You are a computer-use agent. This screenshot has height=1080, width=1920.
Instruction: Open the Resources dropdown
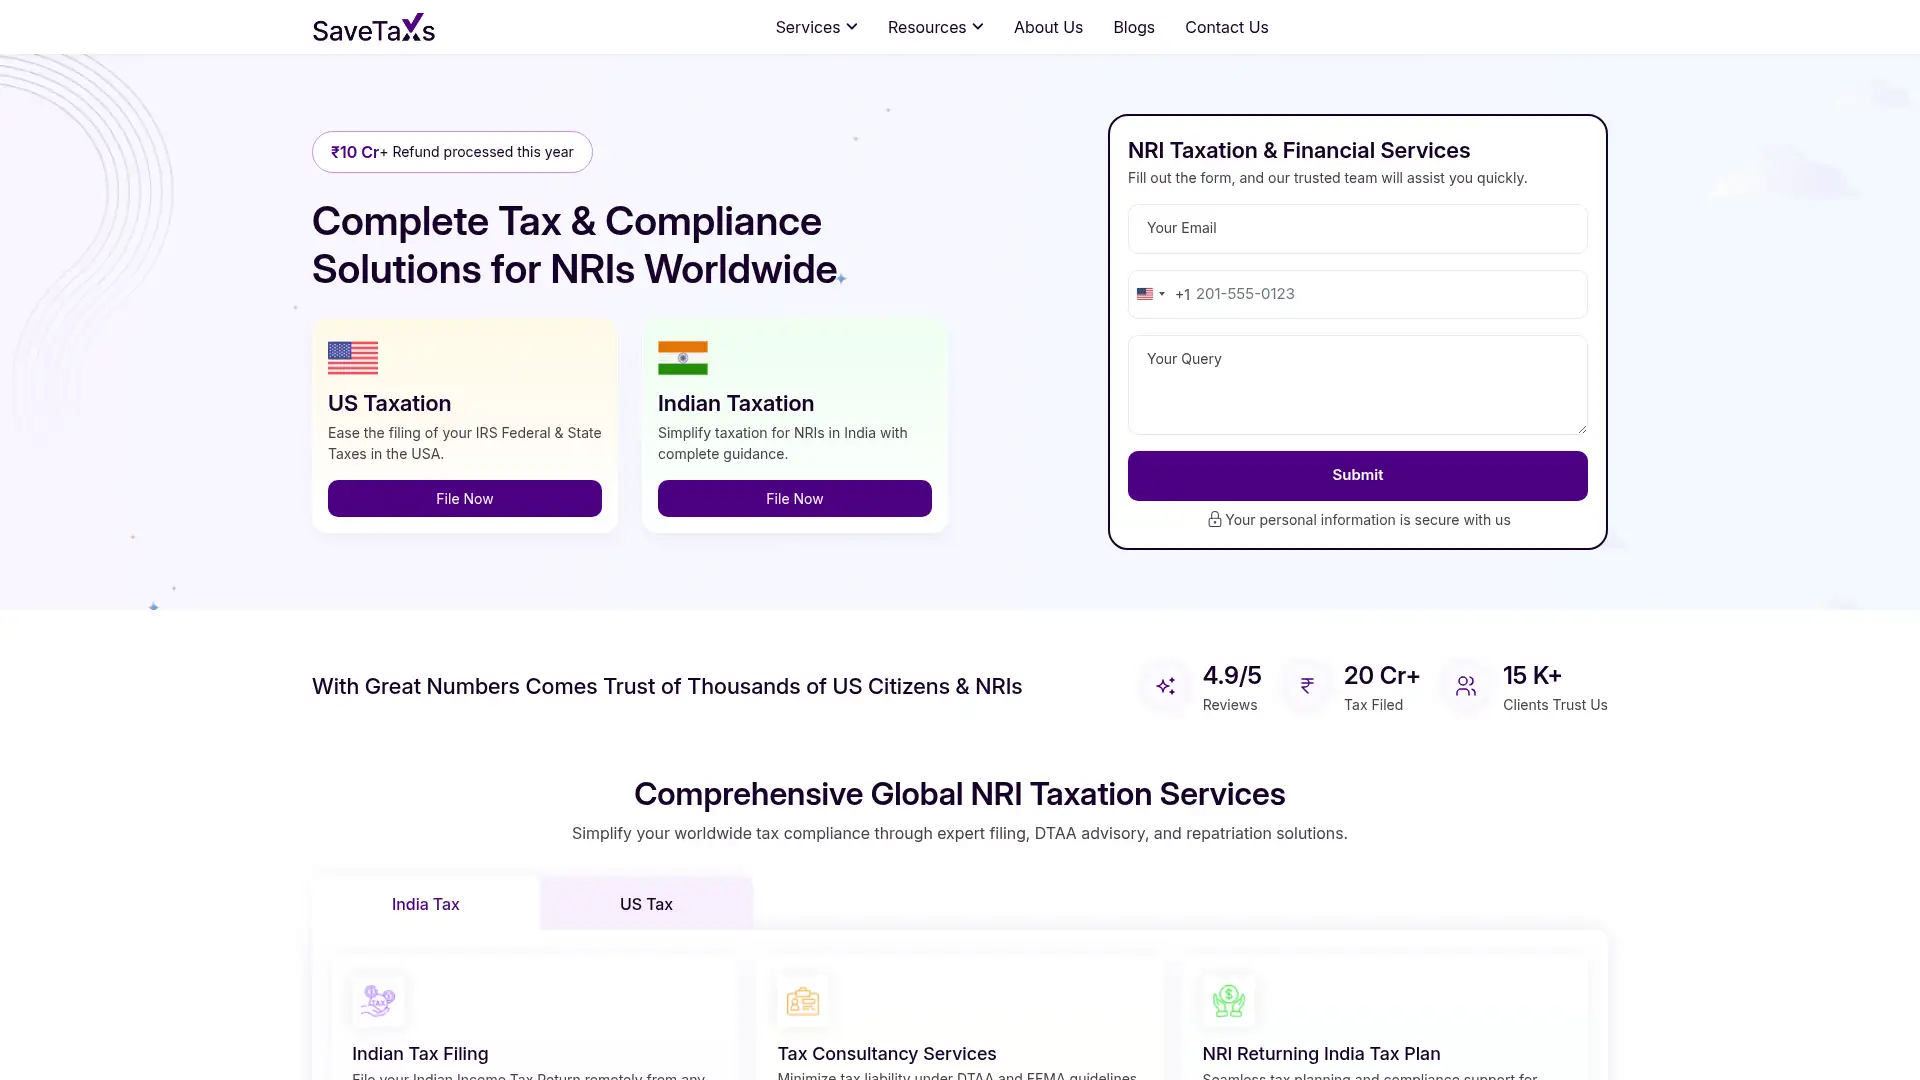click(x=935, y=27)
